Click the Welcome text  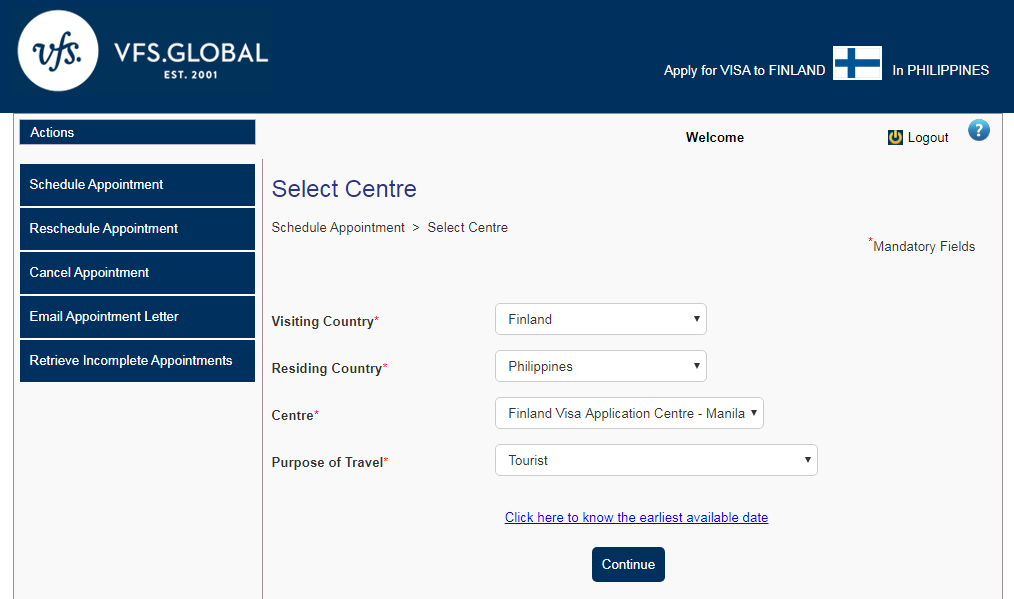coord(715,137)
